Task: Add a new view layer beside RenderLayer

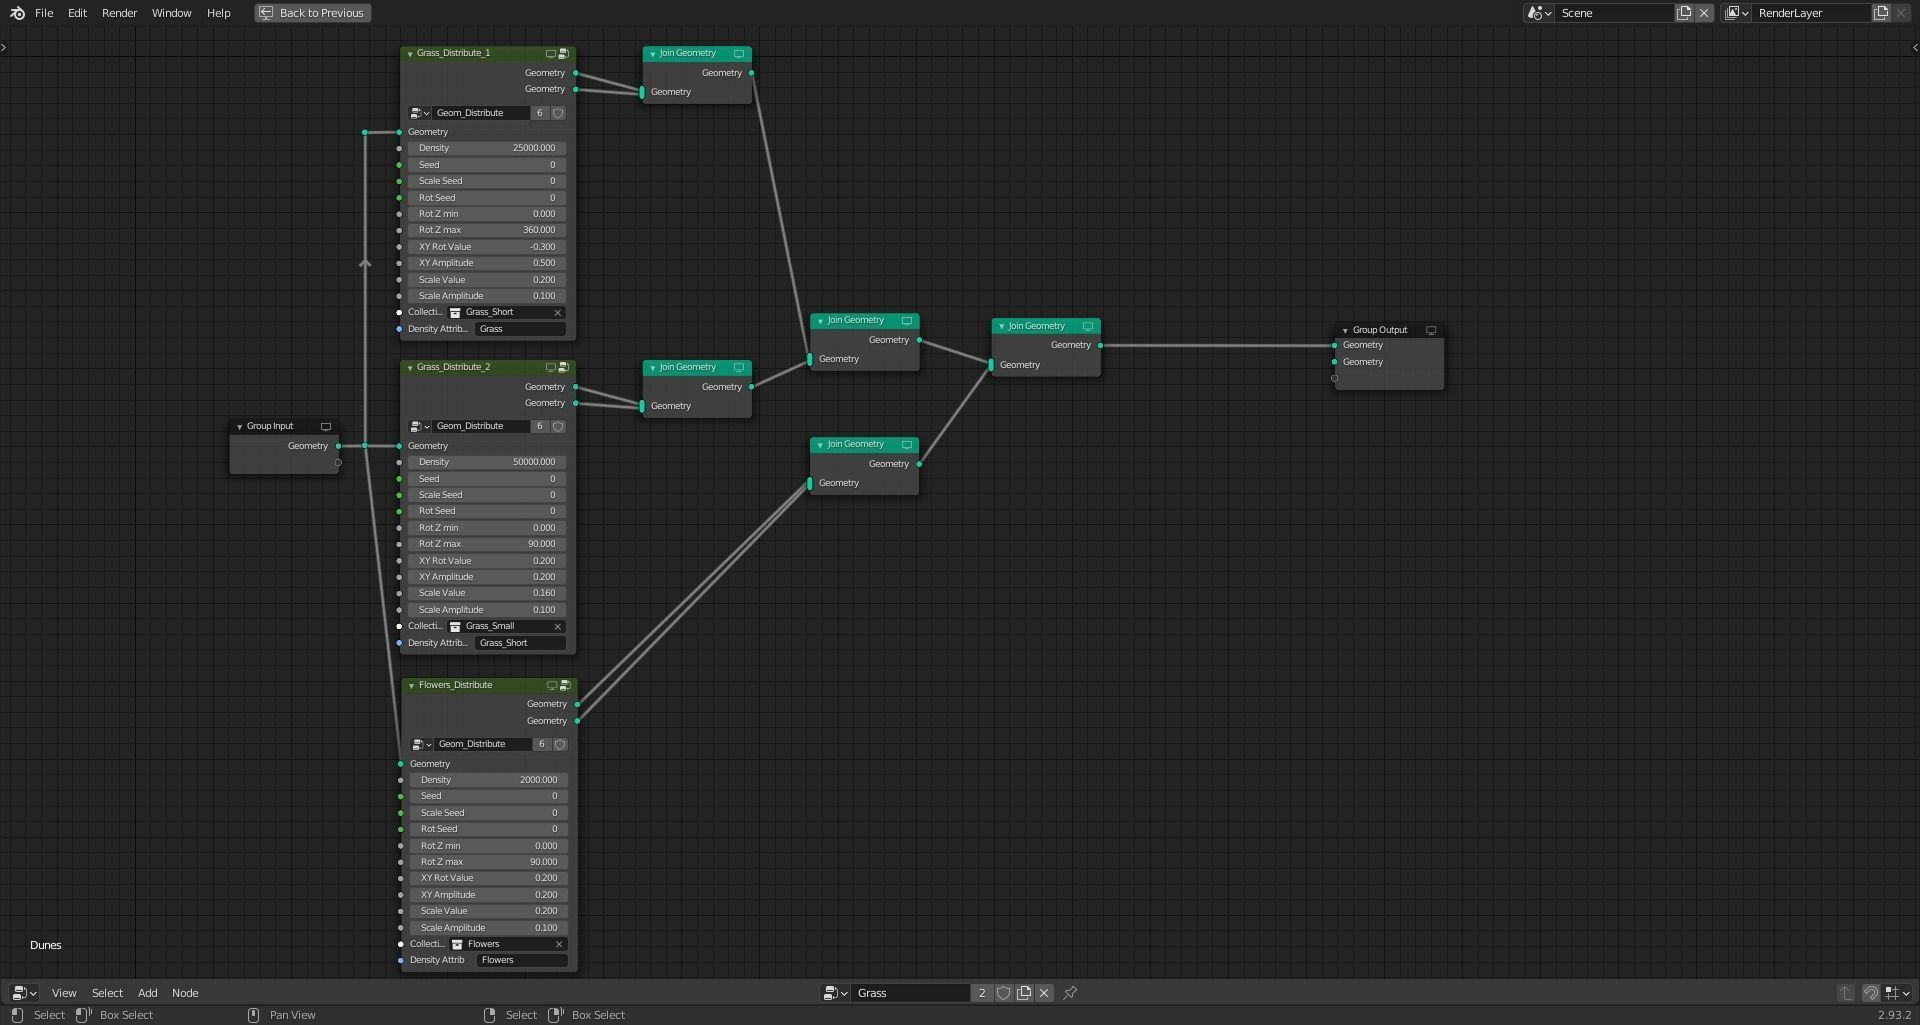Action: click(x=1881, y=13)
